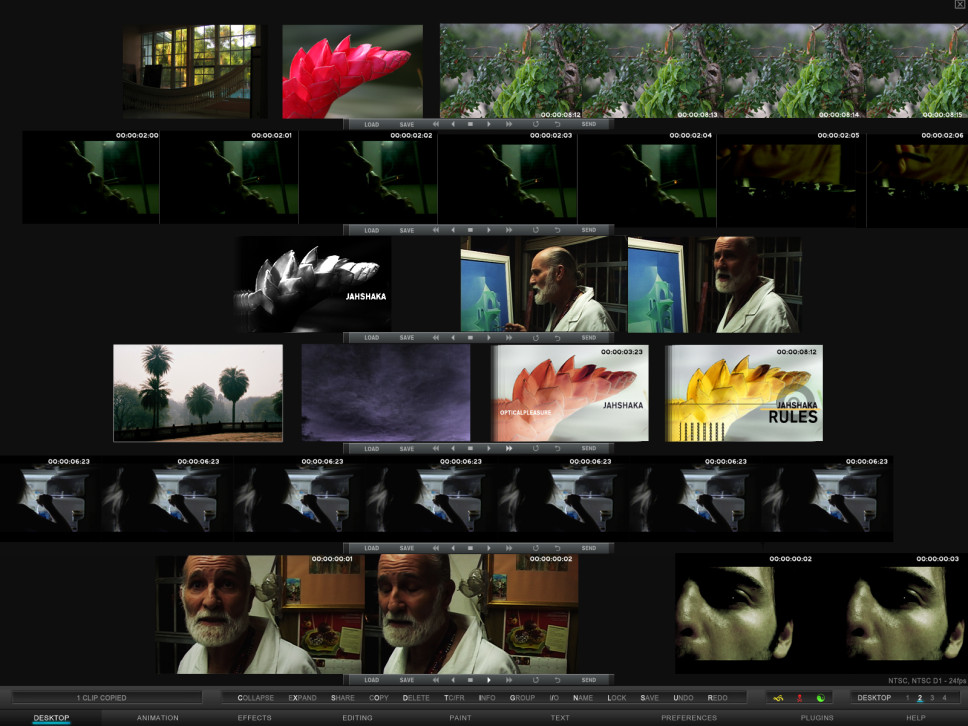This screenshot has height=726, width=968.
Task: Play from the bar under the 00:00:06:23 frames
Action: coord(489,548)
